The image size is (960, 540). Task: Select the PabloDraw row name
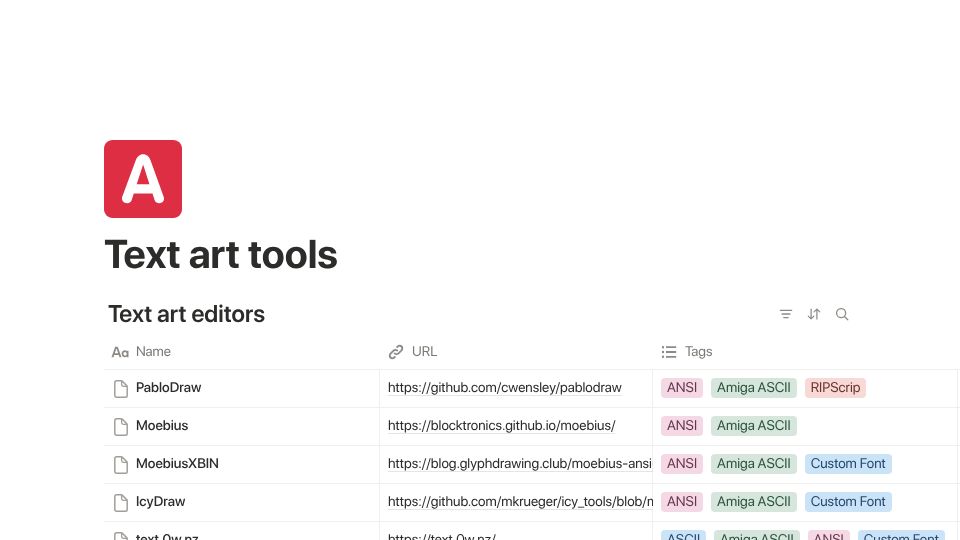[x=168, y=388]
